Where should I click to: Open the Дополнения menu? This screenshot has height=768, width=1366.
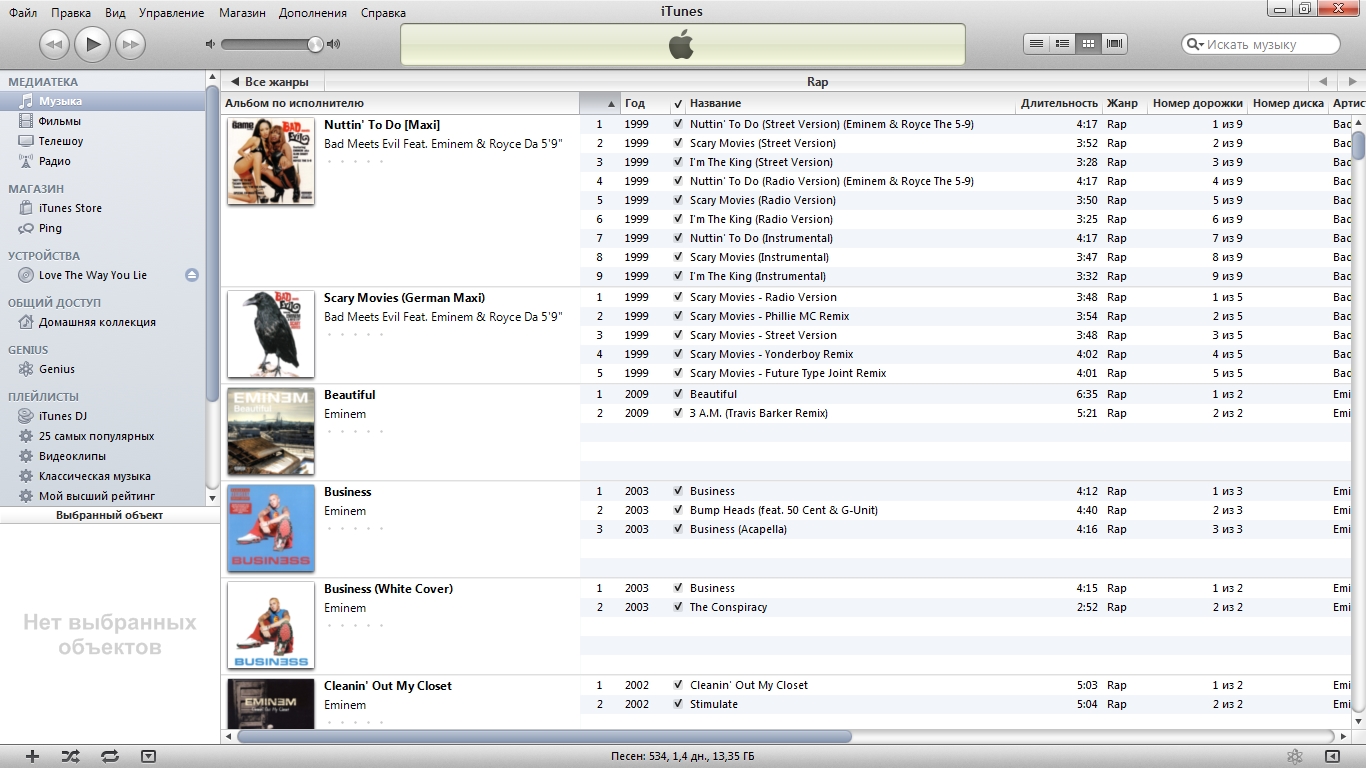tap(313, 13)
